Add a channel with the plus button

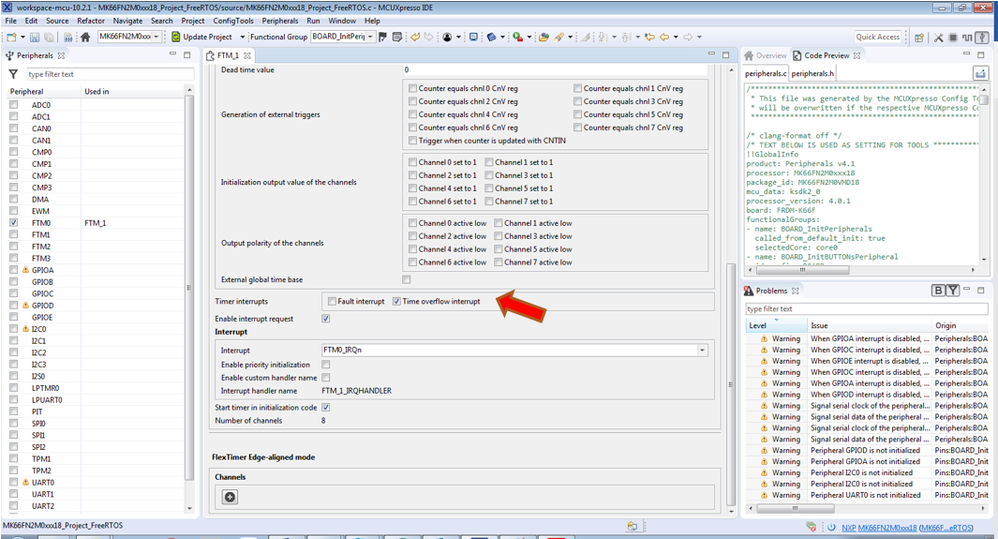coord(230,497)
